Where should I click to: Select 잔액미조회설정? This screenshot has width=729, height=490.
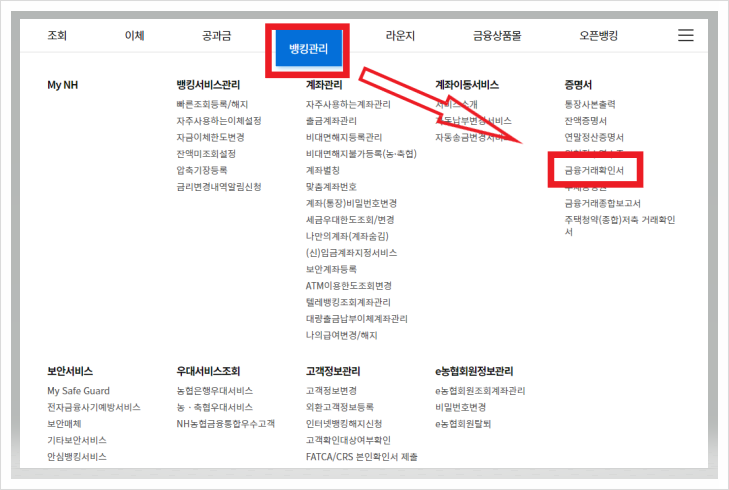pos(206,154)
